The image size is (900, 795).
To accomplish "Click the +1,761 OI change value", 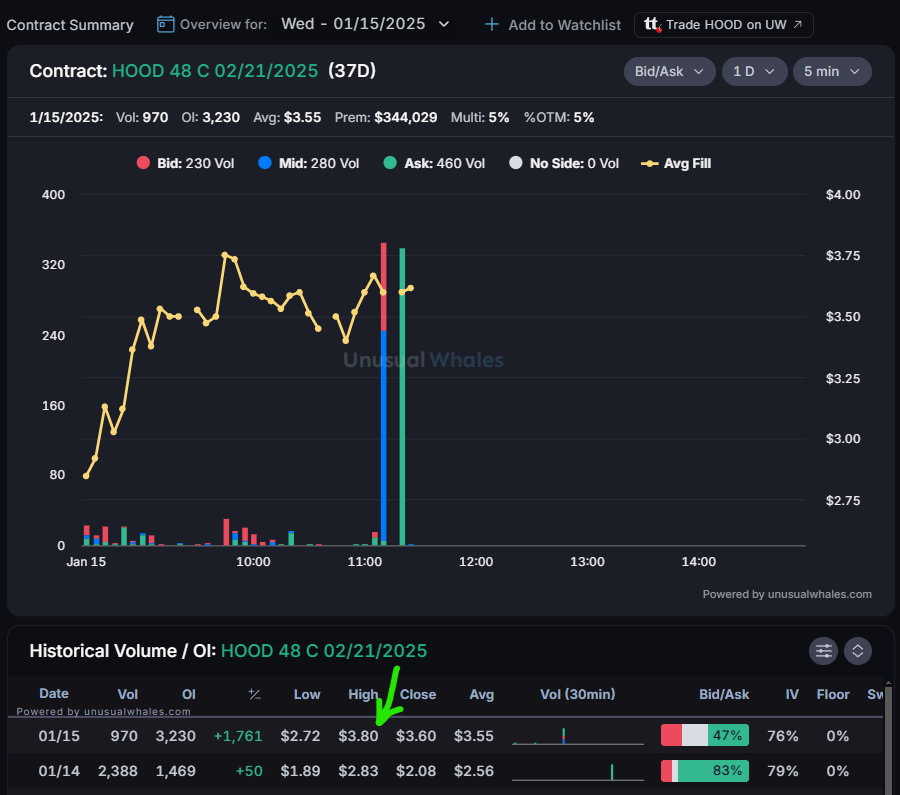I will pyautogui.click(x=238, y=736).
